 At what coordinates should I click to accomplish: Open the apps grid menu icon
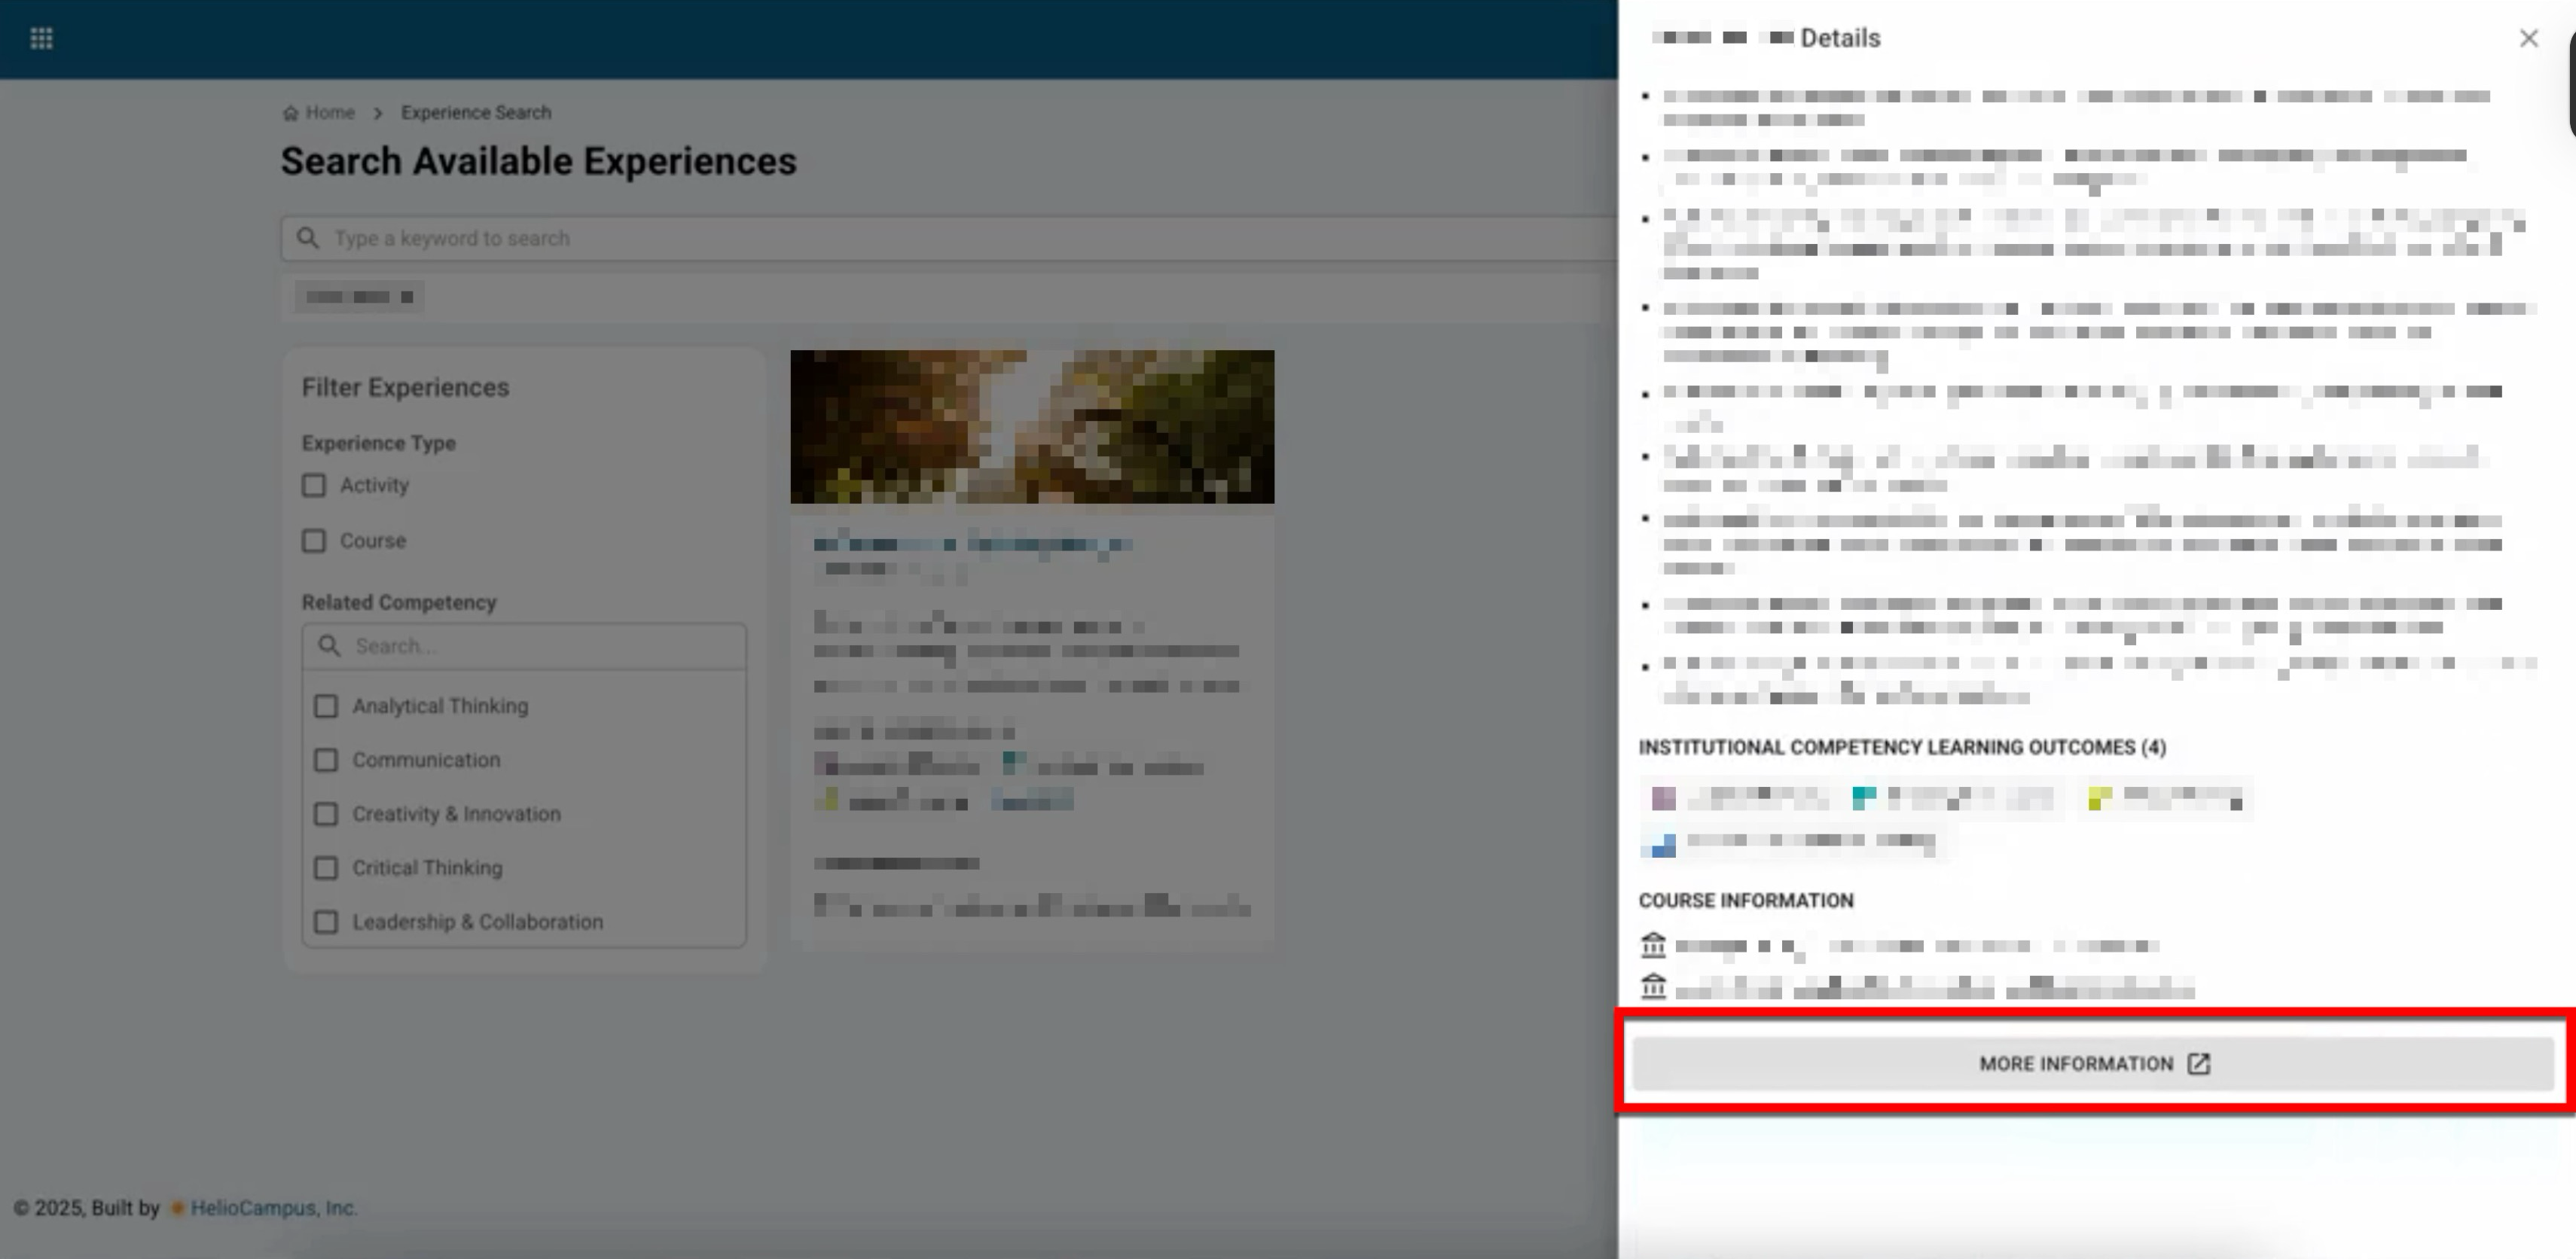click(x=41, y=38)
